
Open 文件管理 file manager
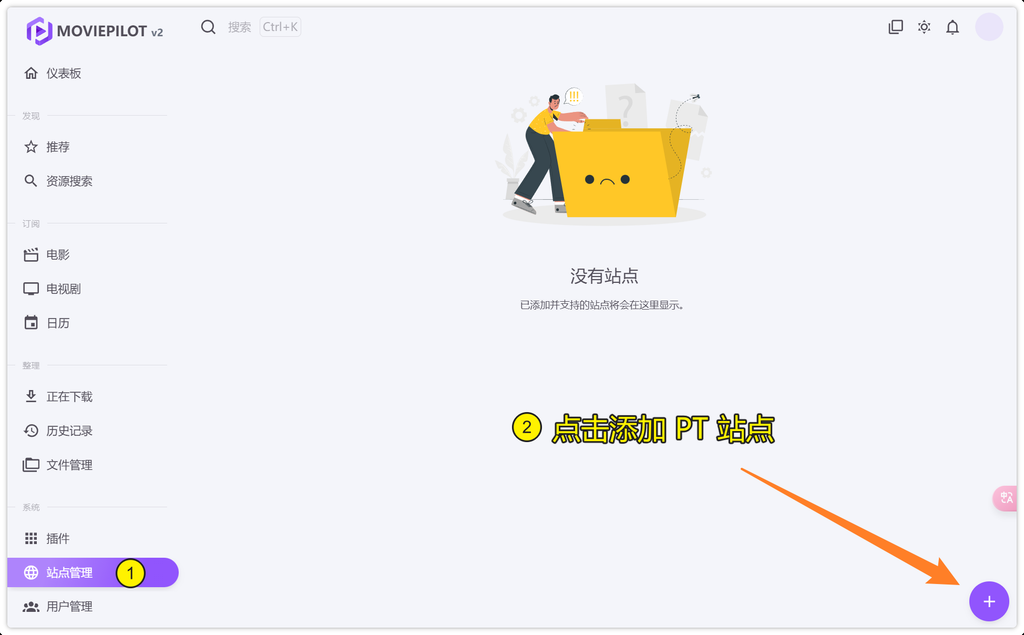pyautogui.click(x=68, y=465)
